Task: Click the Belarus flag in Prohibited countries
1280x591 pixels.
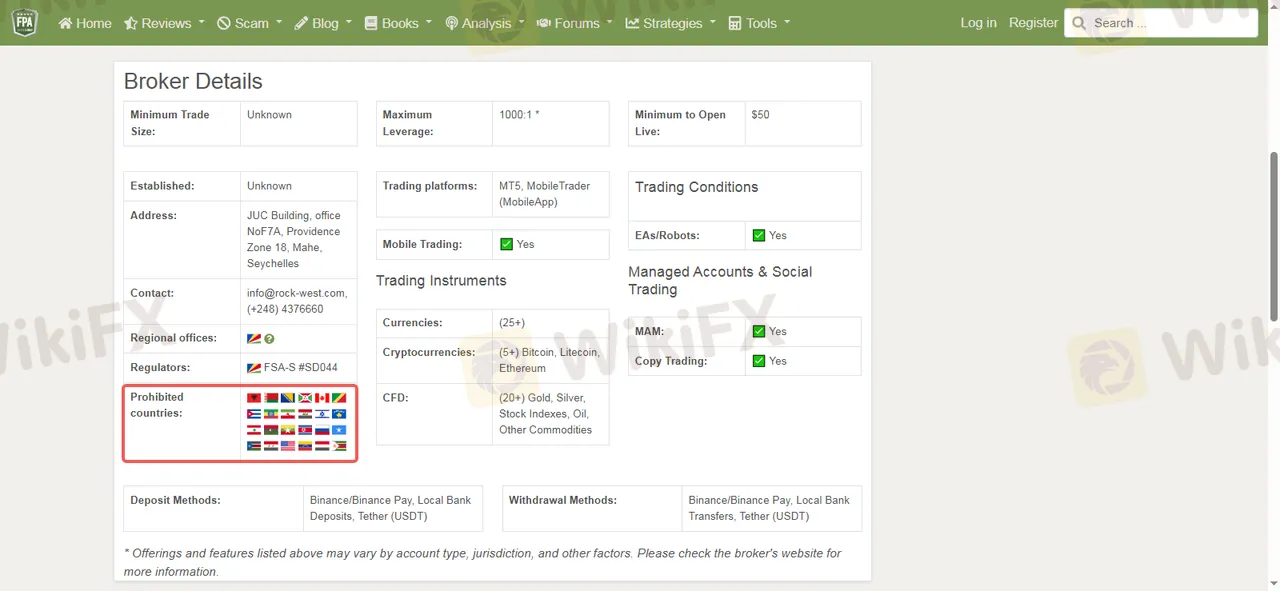Action: point(271,398)
